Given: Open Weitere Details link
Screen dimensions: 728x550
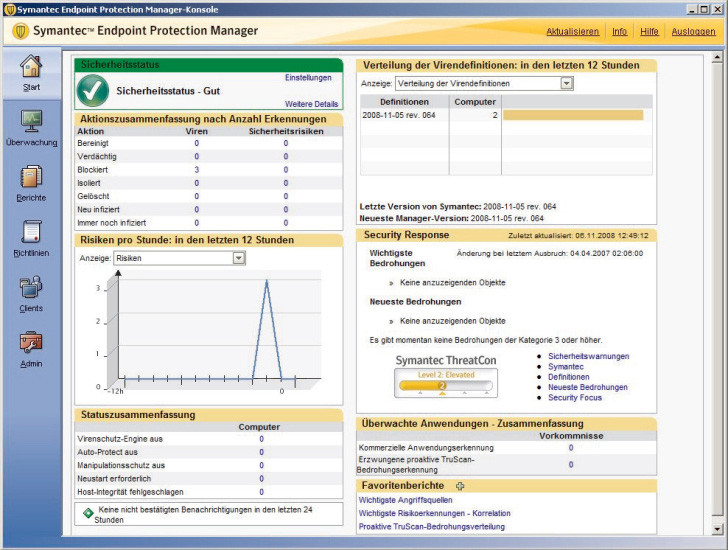Looking at the screenshot, I should coord(312,104).
